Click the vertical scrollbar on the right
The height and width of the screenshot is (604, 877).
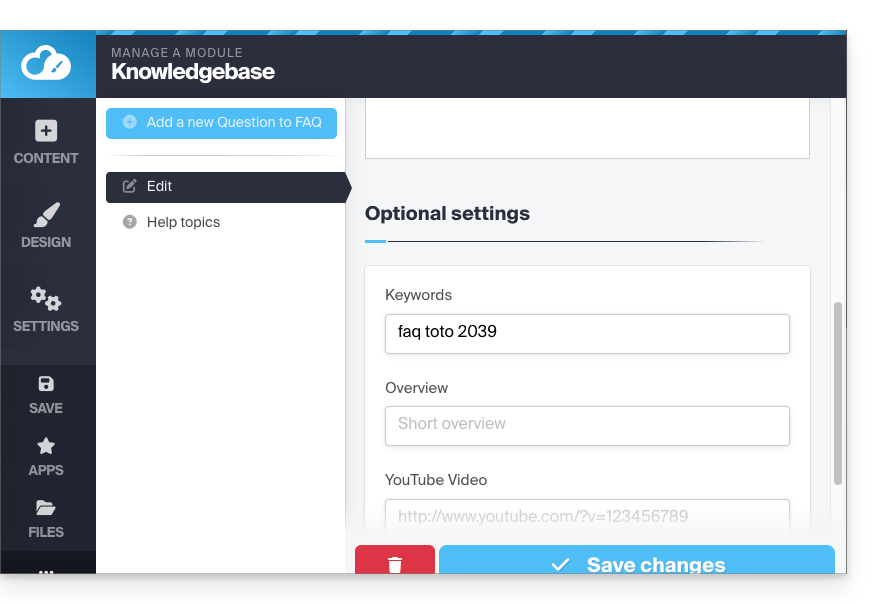[x=838, y=394]
